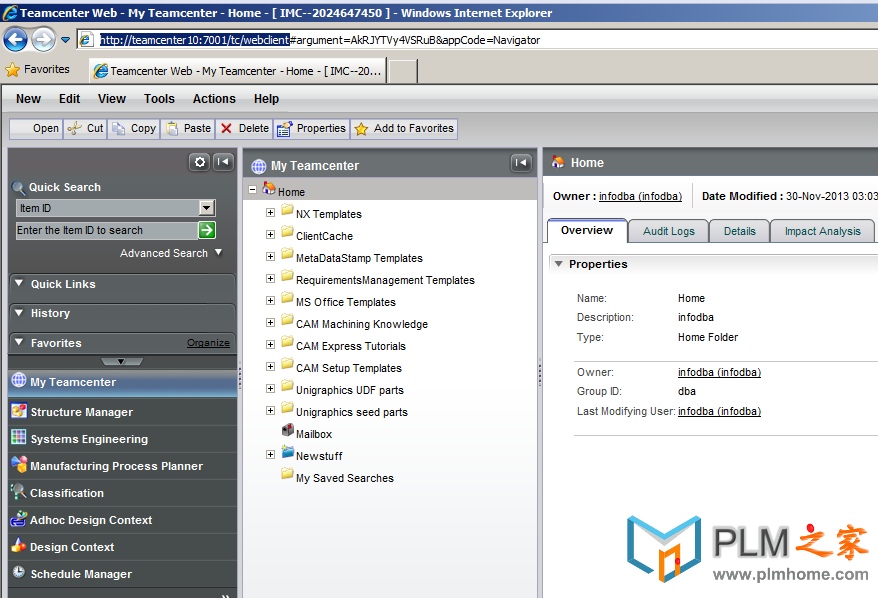Click the Cut scissors toolbar button
This screenshot has height=598, width=878.
pos(85,129)
